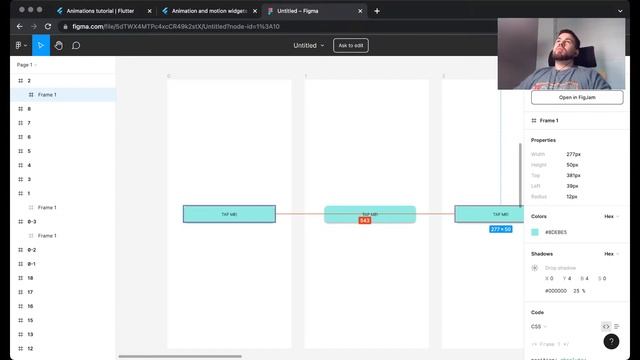Close the Animations tutorial tab
The width and height of the screenshot is (640, 360).
click(149, 11)
